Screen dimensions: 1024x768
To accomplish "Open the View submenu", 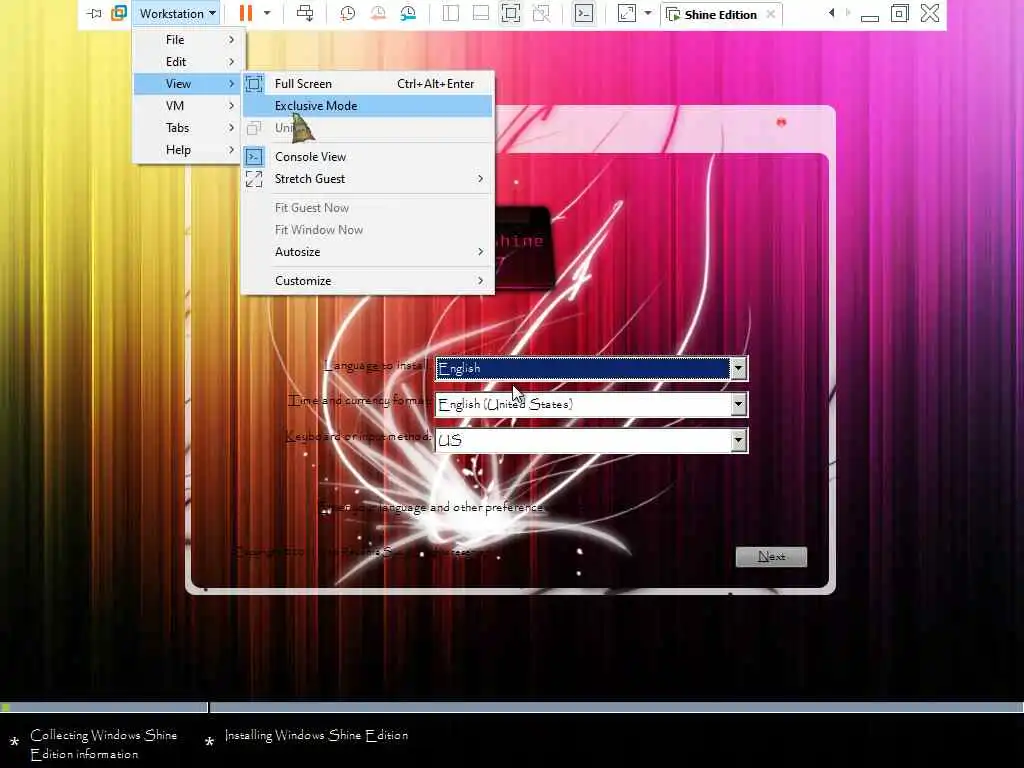I will coord(187,84).
